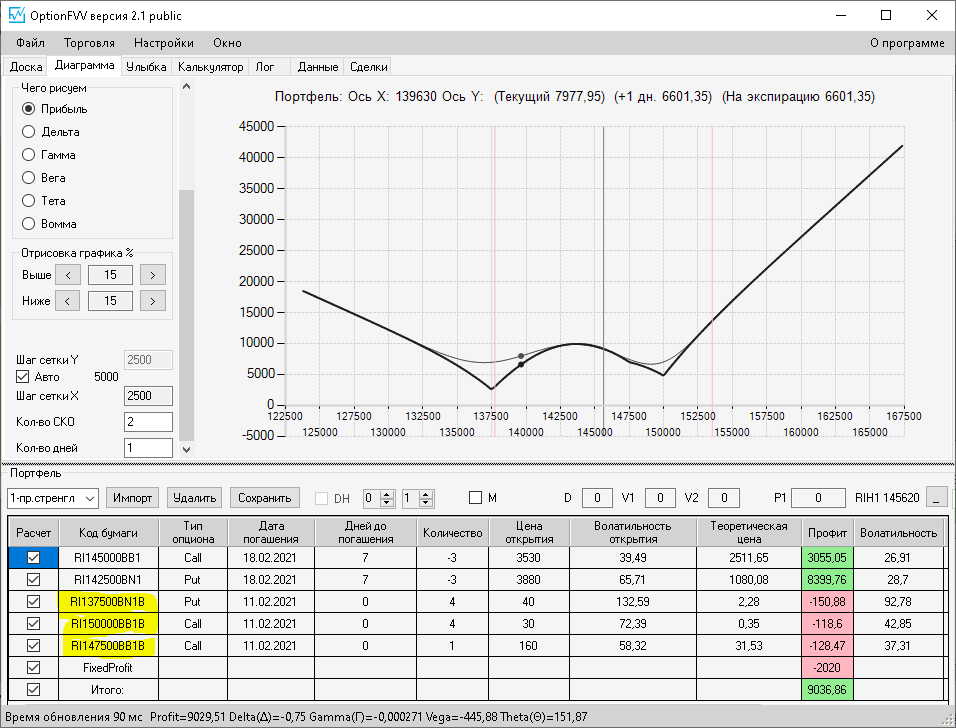Click the D value input field
Image resolution: width=956 pixels, height=728 pixels.
point(597,498)
